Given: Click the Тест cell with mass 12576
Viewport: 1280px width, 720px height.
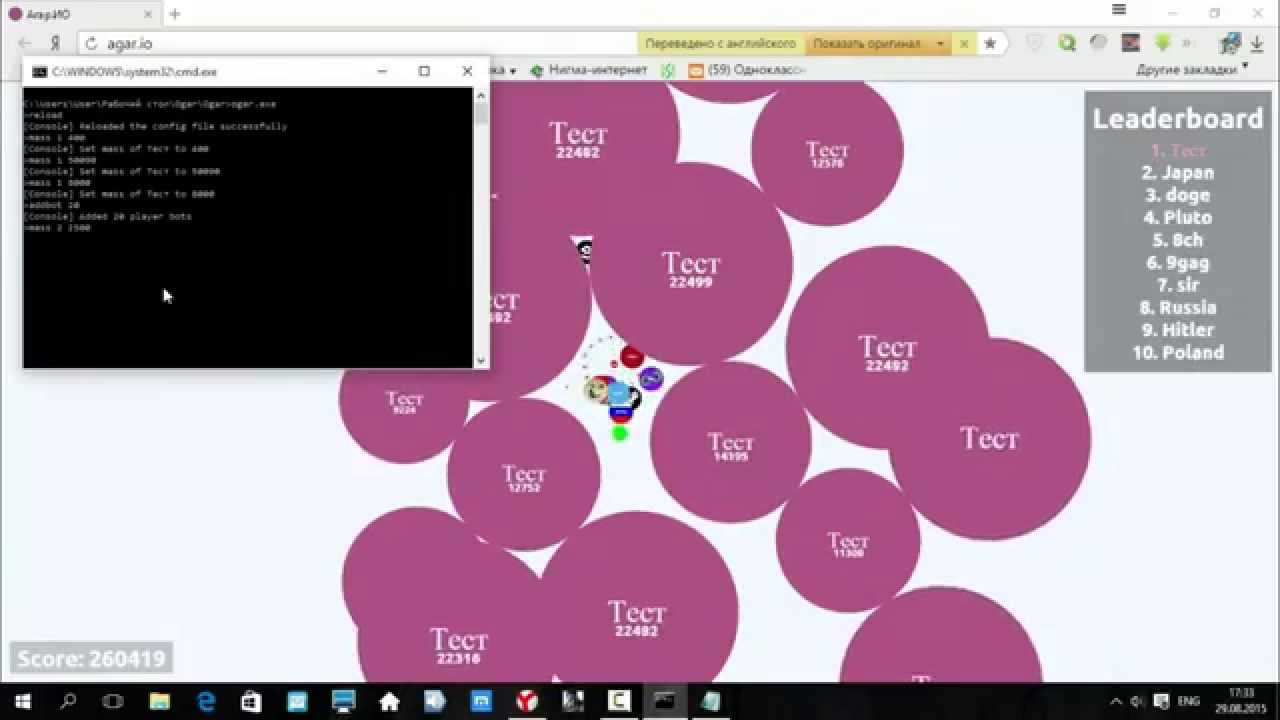Looking at the screenshot, I should 827,150.
